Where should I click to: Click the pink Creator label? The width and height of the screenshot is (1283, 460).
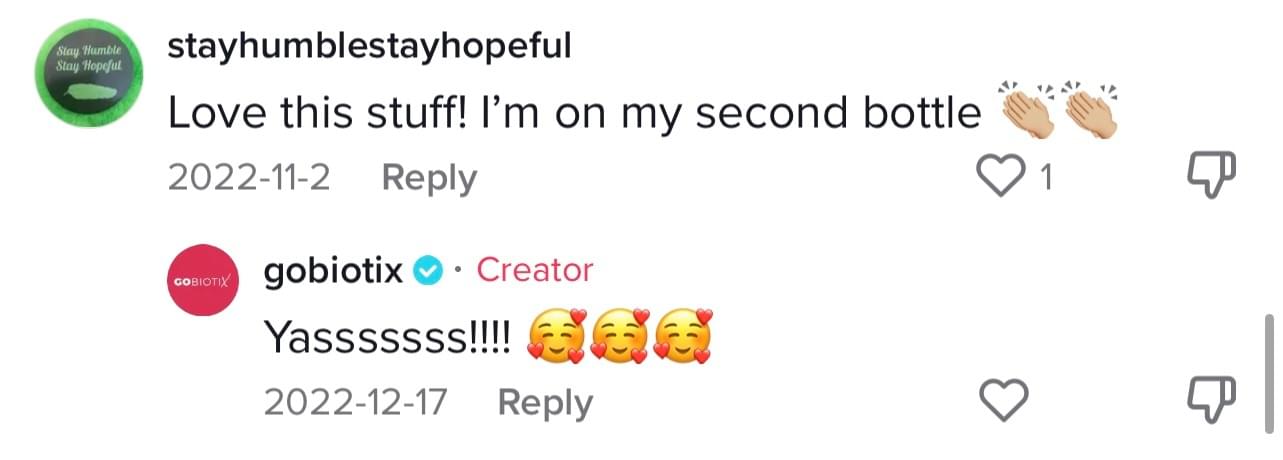tap(535, 270)
